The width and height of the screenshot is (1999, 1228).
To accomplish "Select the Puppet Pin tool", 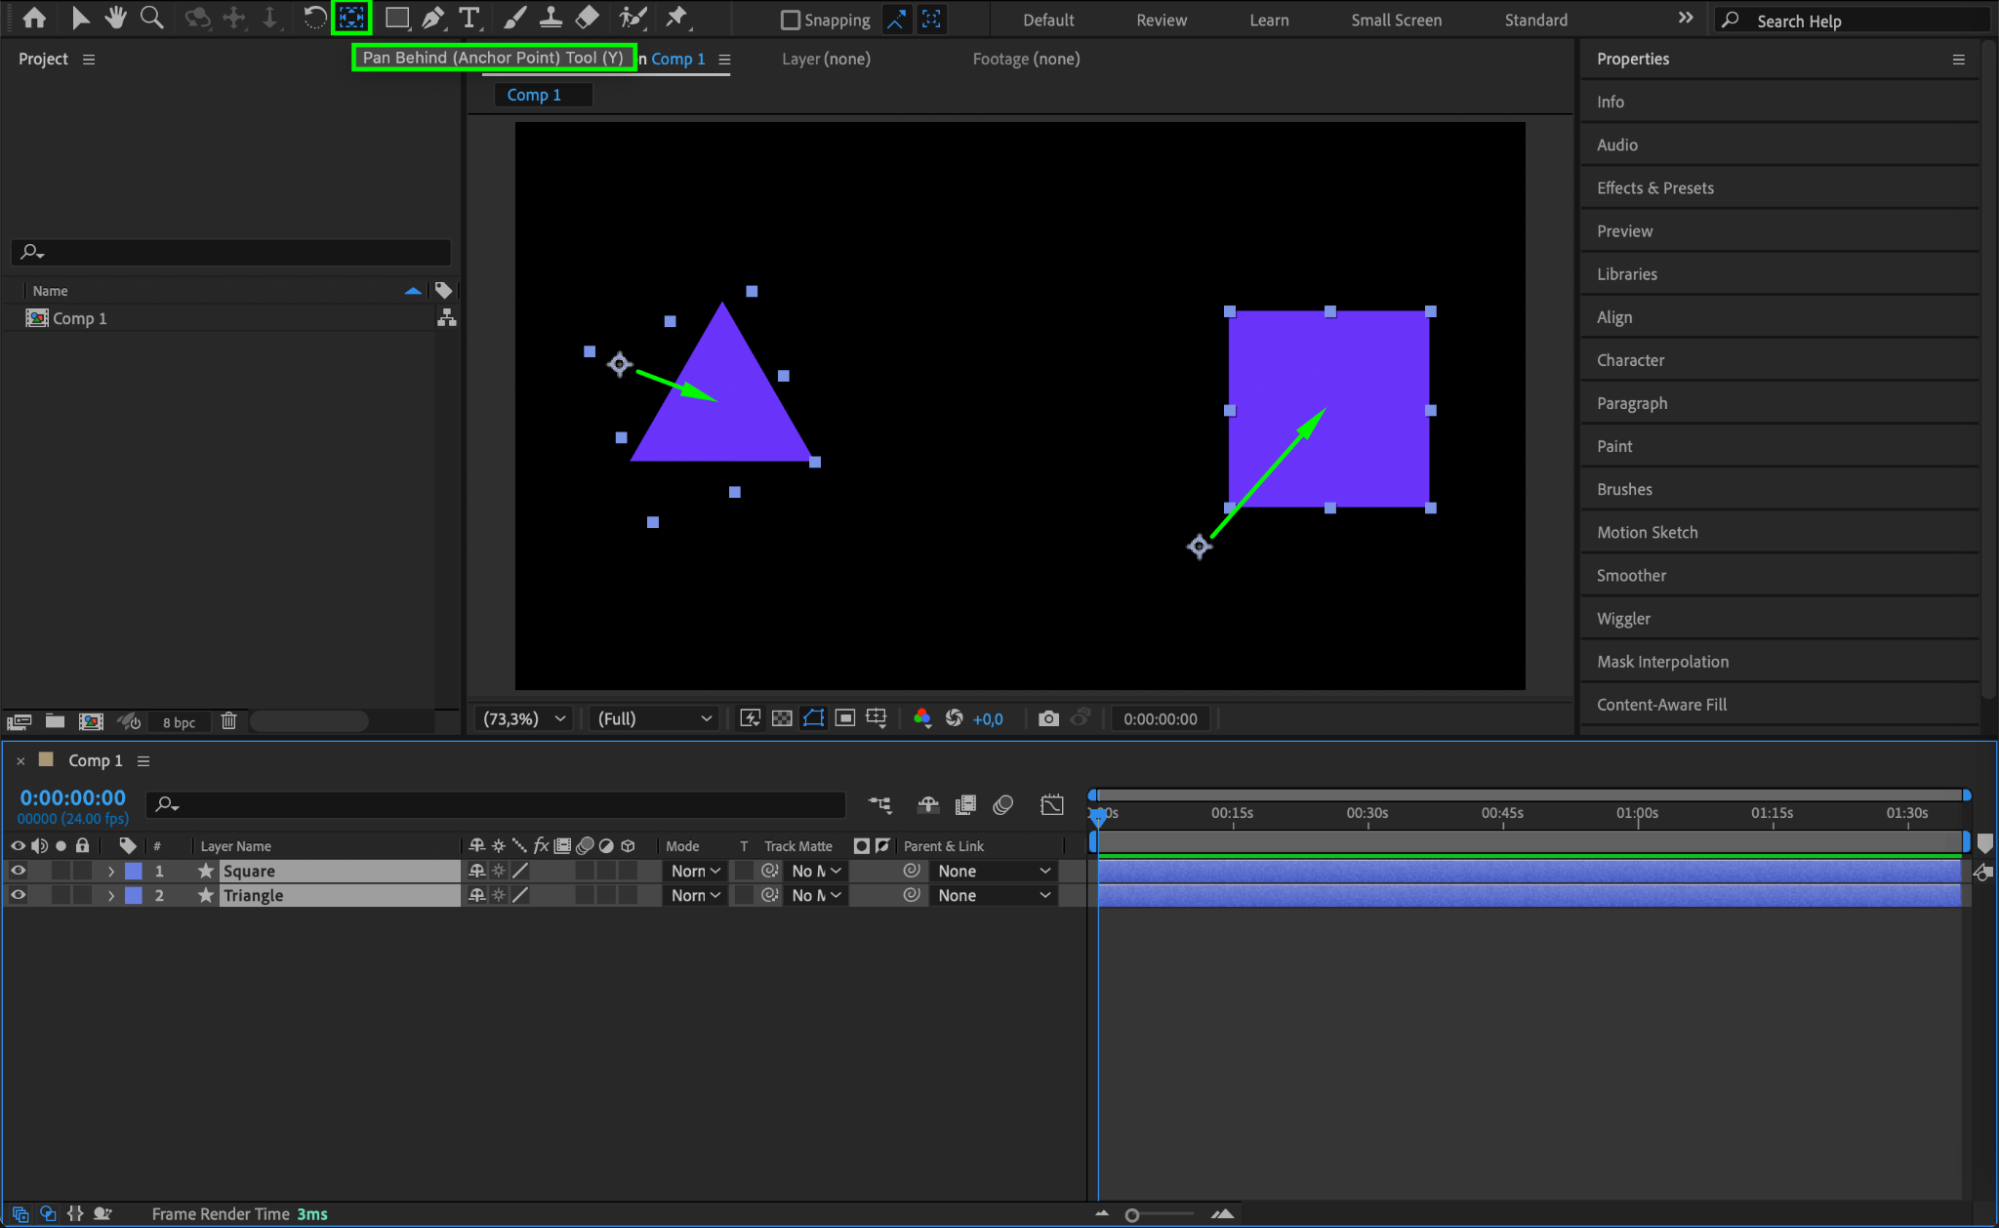I will pos(677,17).
